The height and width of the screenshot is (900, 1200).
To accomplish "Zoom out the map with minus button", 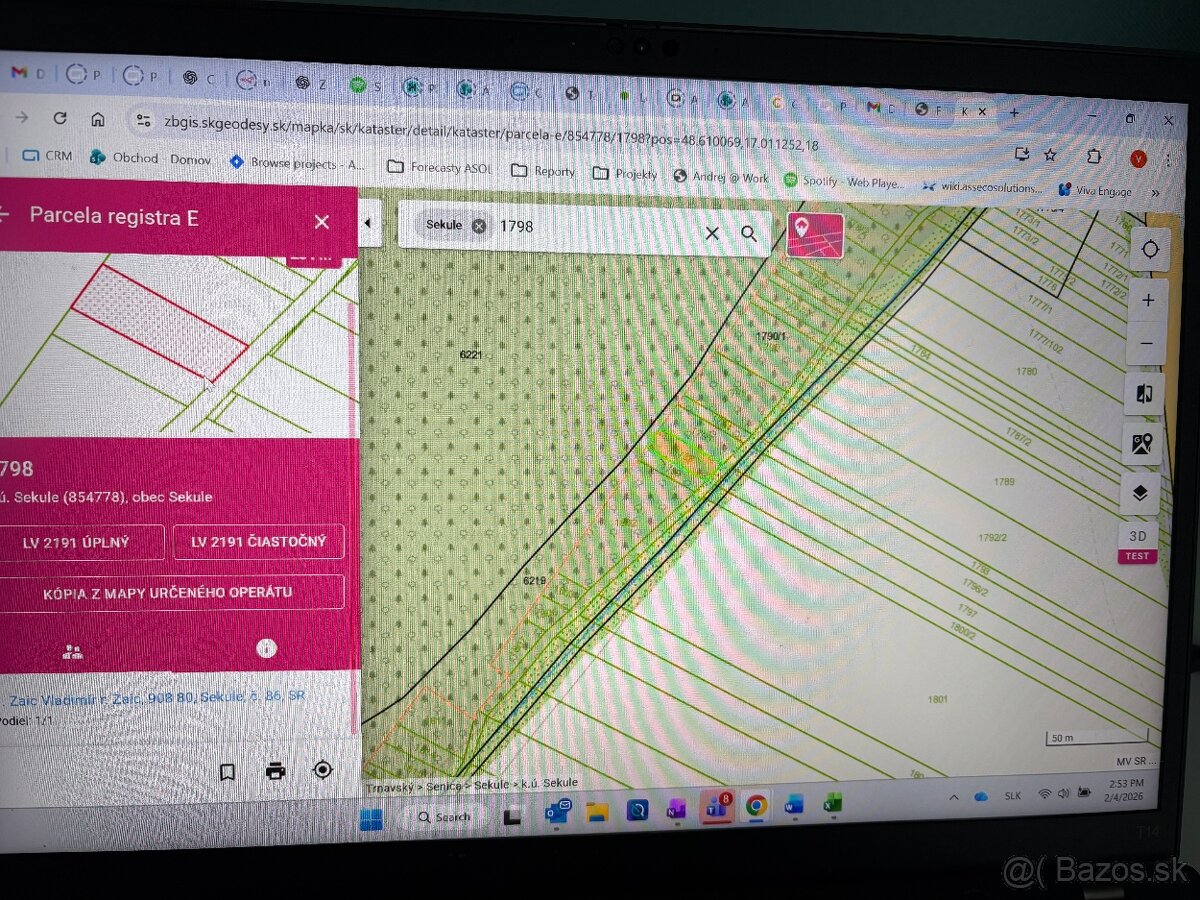I will (x=1147, y=344).
